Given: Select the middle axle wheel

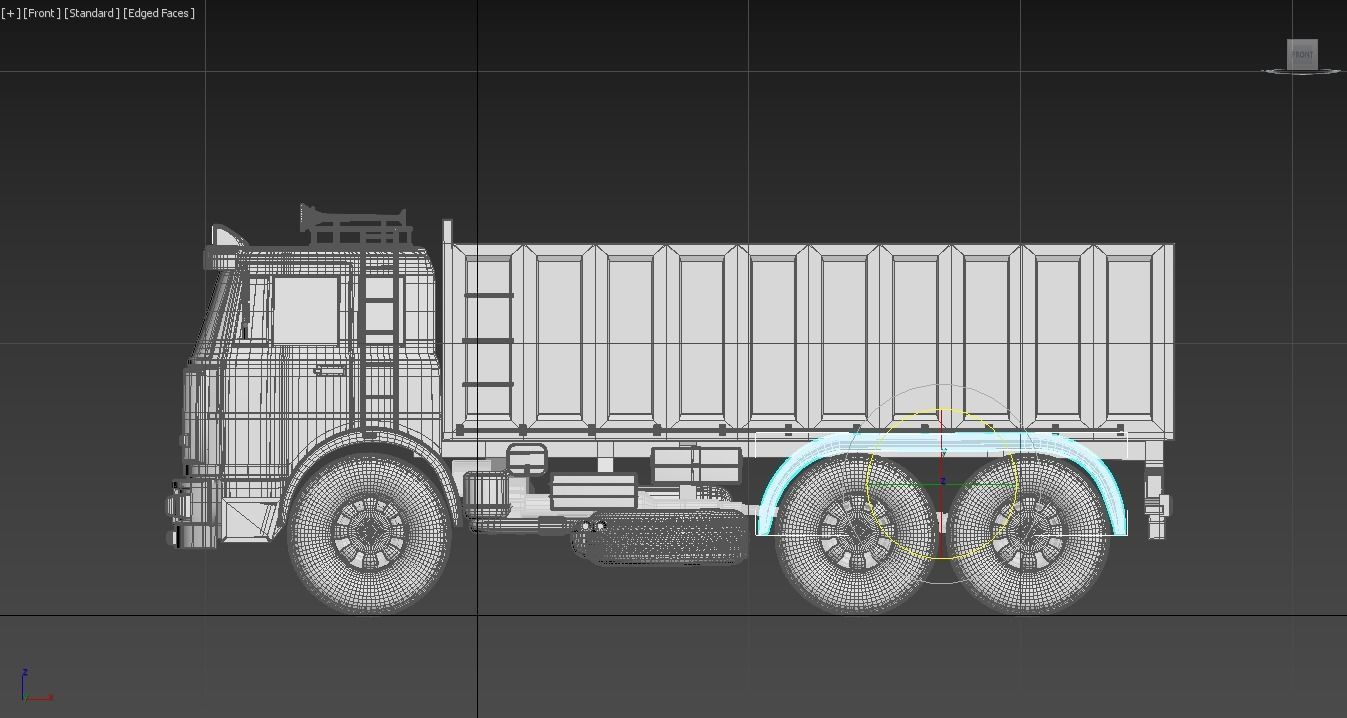Looking at the screenshot, I should 857,532.
